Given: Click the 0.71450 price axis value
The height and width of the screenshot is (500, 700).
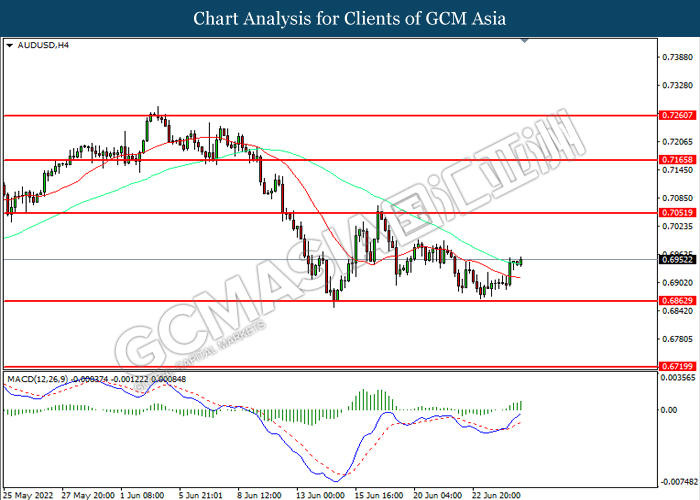Looking at the screenshot, I should [x=678, y=170].
